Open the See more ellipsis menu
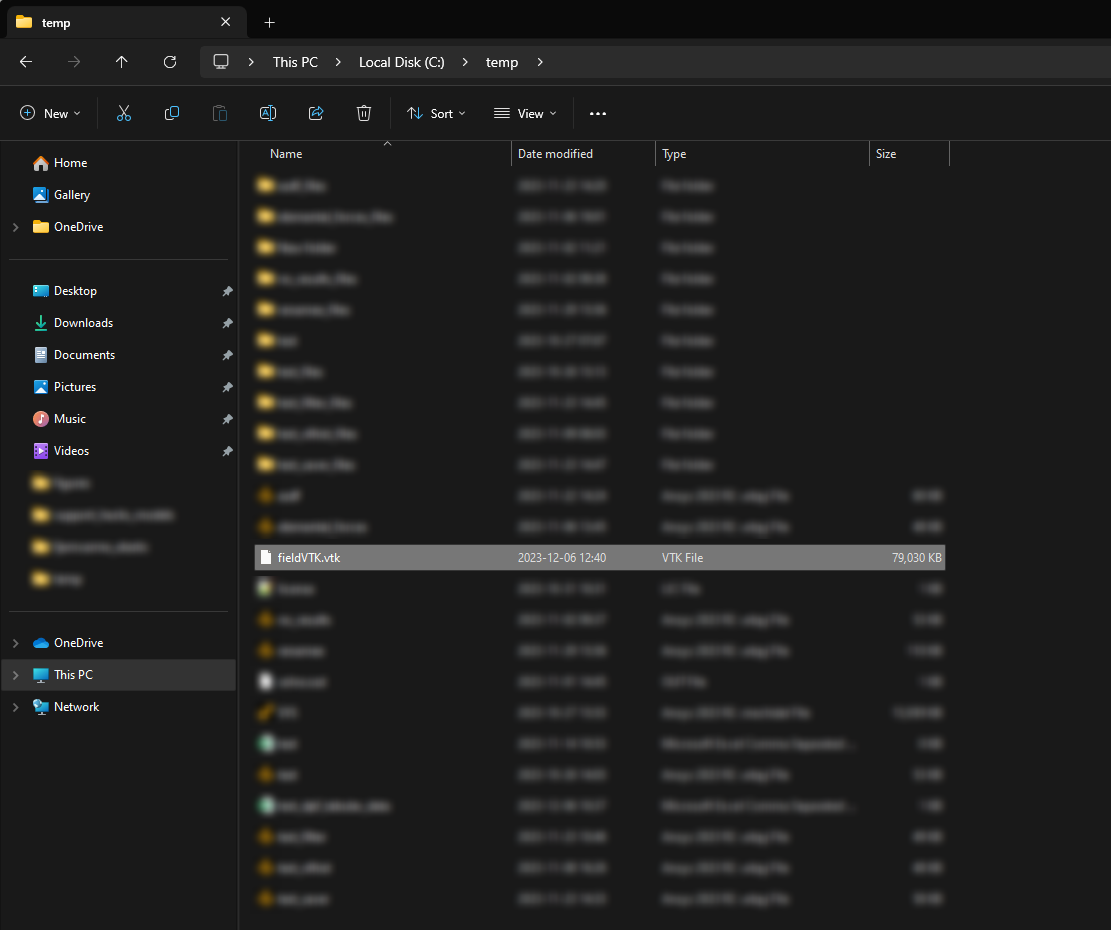This screenshot has height=930, width=1111. [598, 113]
